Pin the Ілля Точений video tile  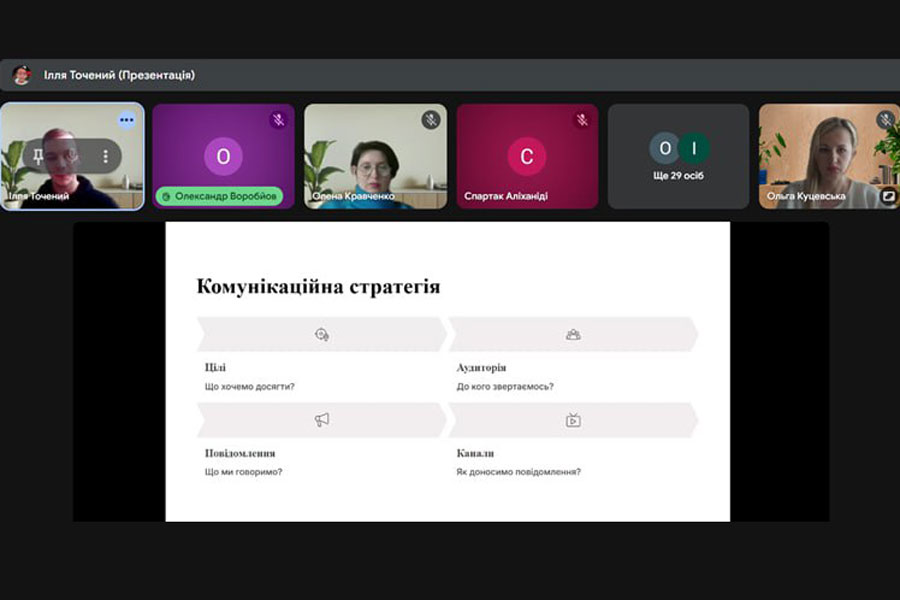click(38, 156)
